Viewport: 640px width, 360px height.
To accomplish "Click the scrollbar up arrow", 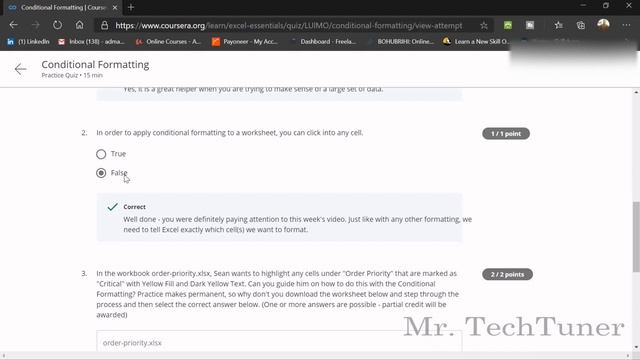I will point(636,93).
